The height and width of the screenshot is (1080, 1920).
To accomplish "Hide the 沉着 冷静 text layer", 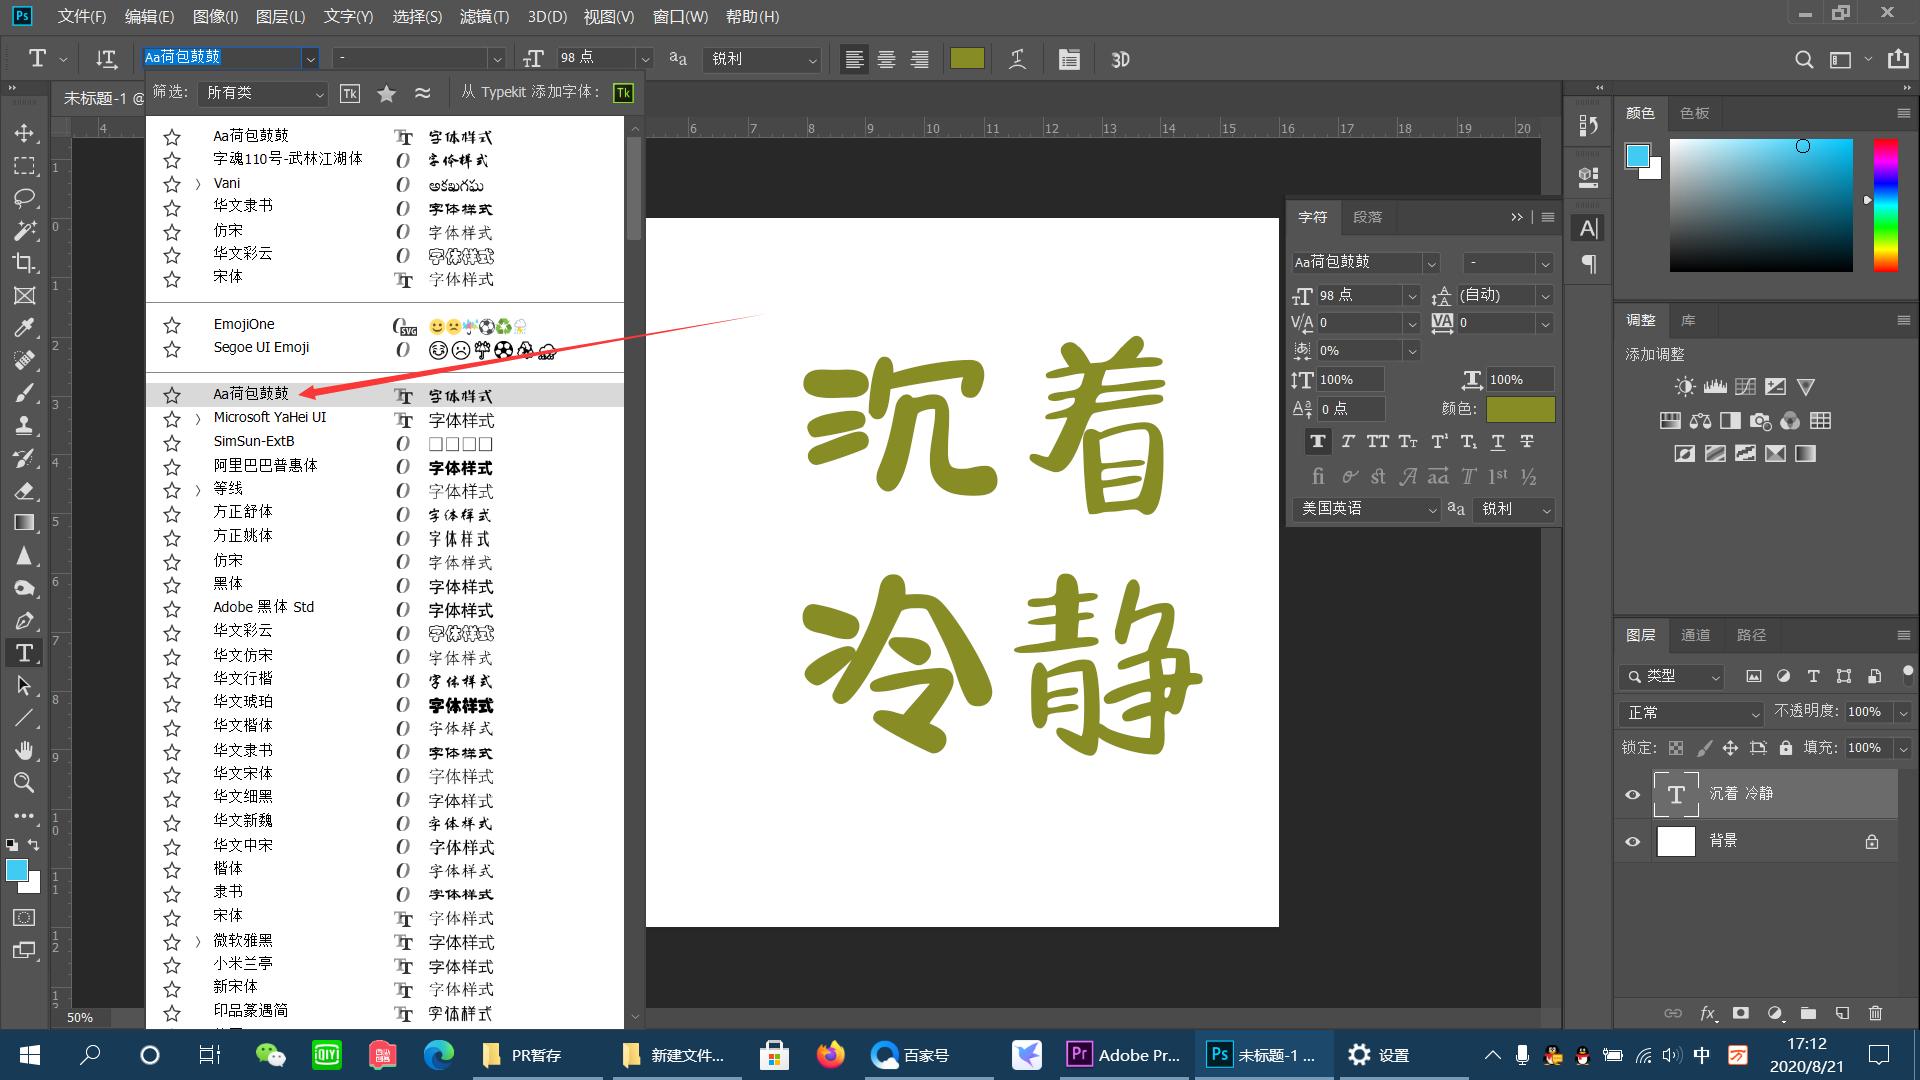I will click(x=1632, y=793).
